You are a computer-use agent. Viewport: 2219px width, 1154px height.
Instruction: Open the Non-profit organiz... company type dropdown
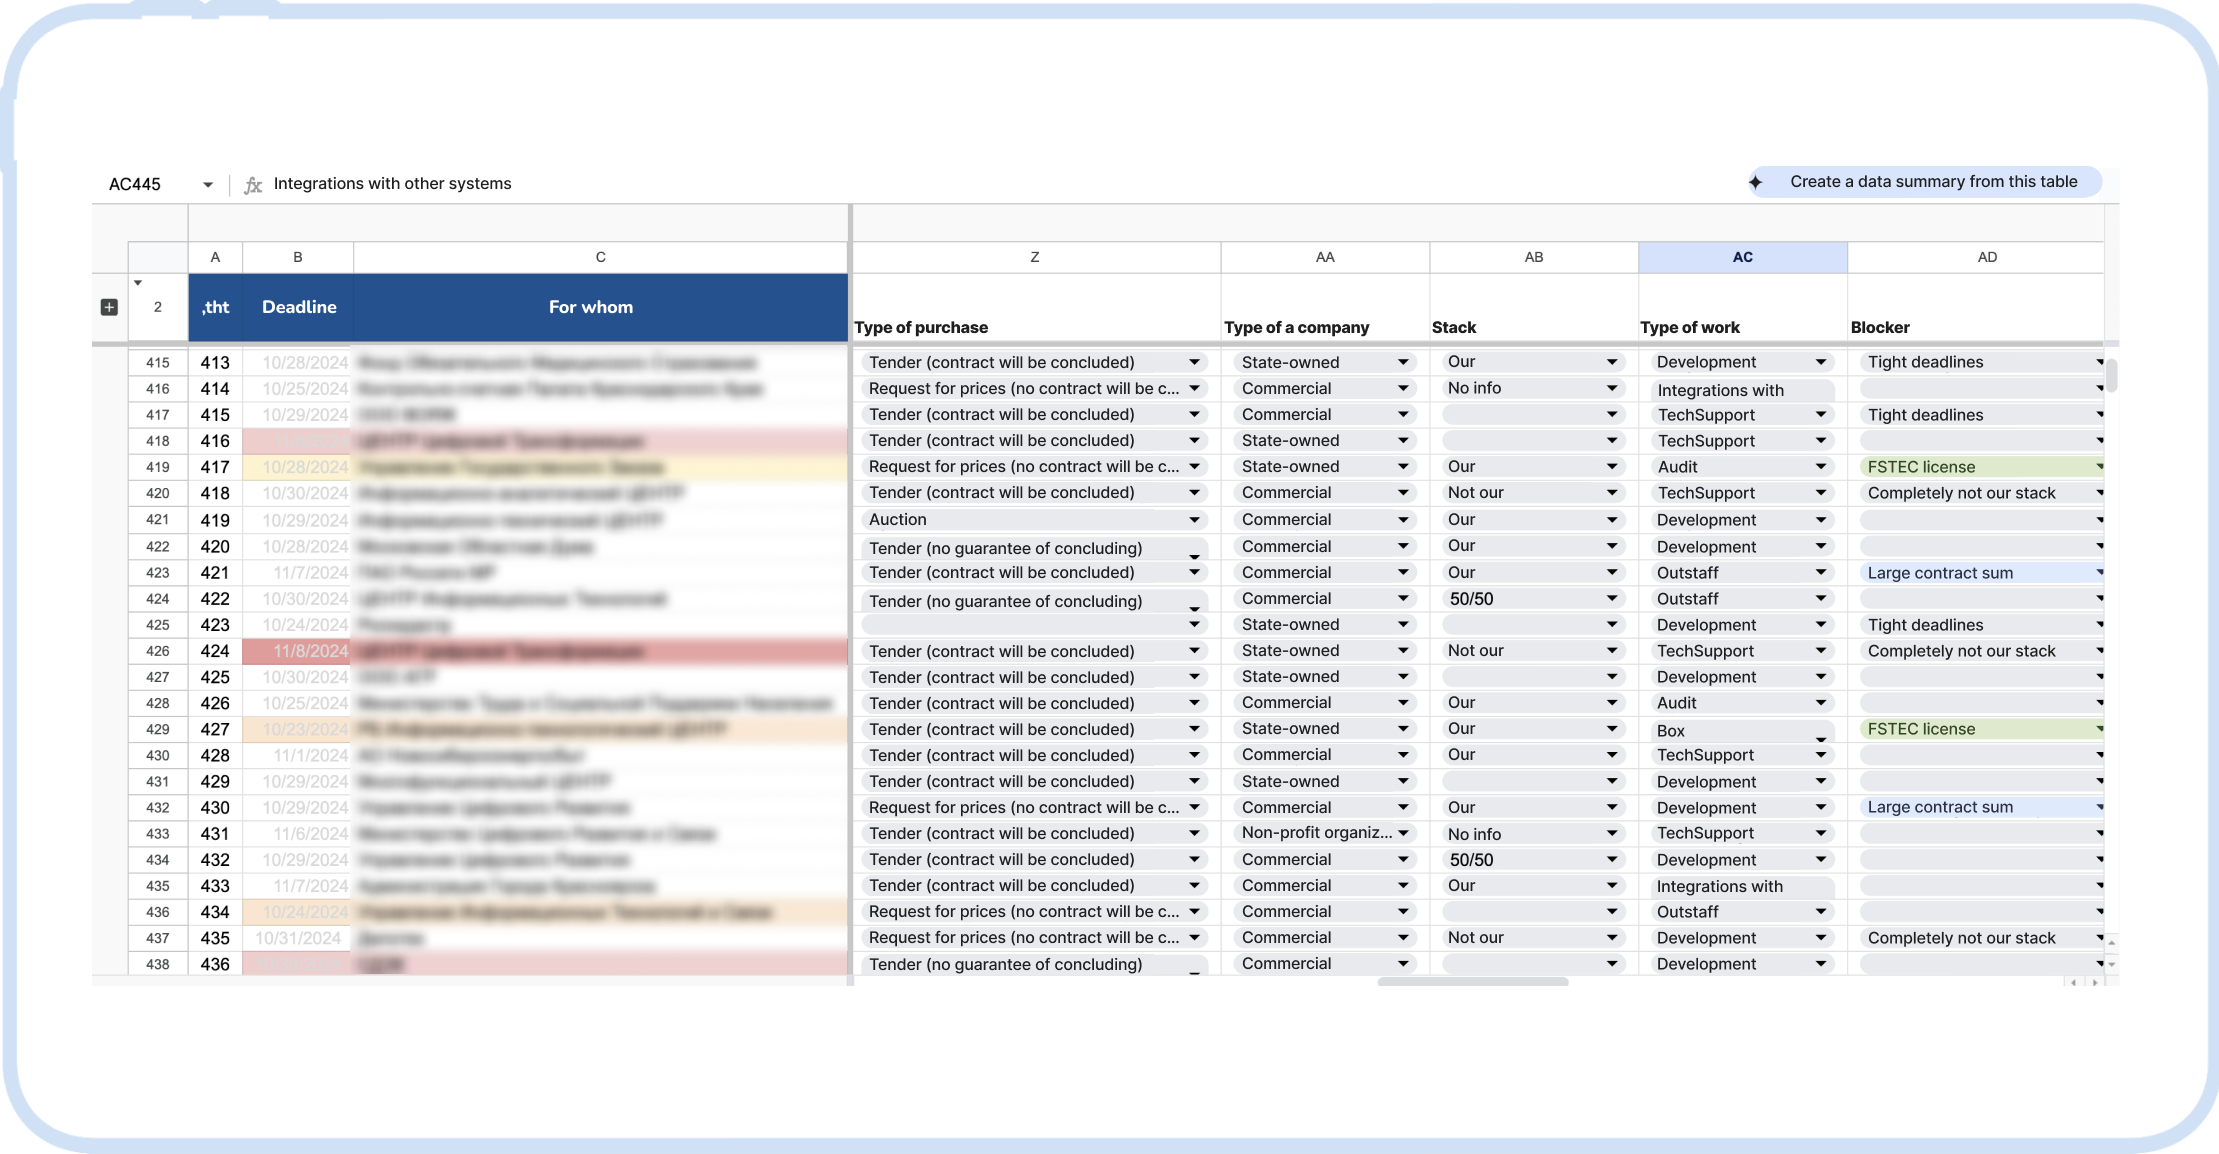click(1403, 833)
